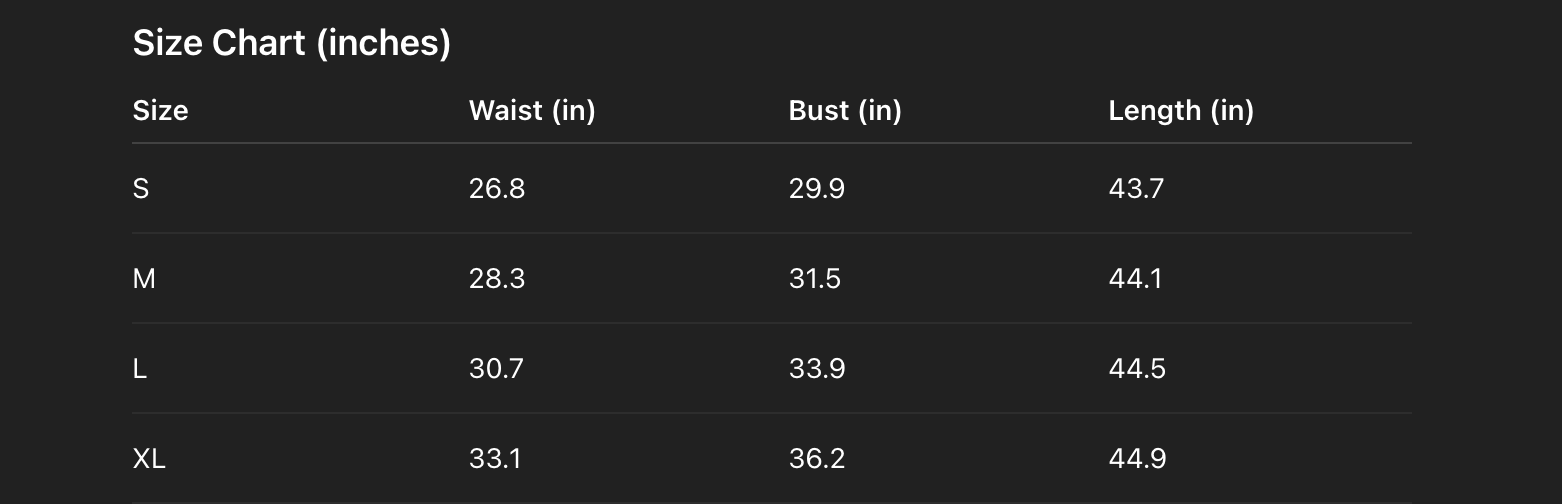Viewport: 1562px width, 504px height.
Task: Select the Bust (in) column header
Action: (845, 110)
